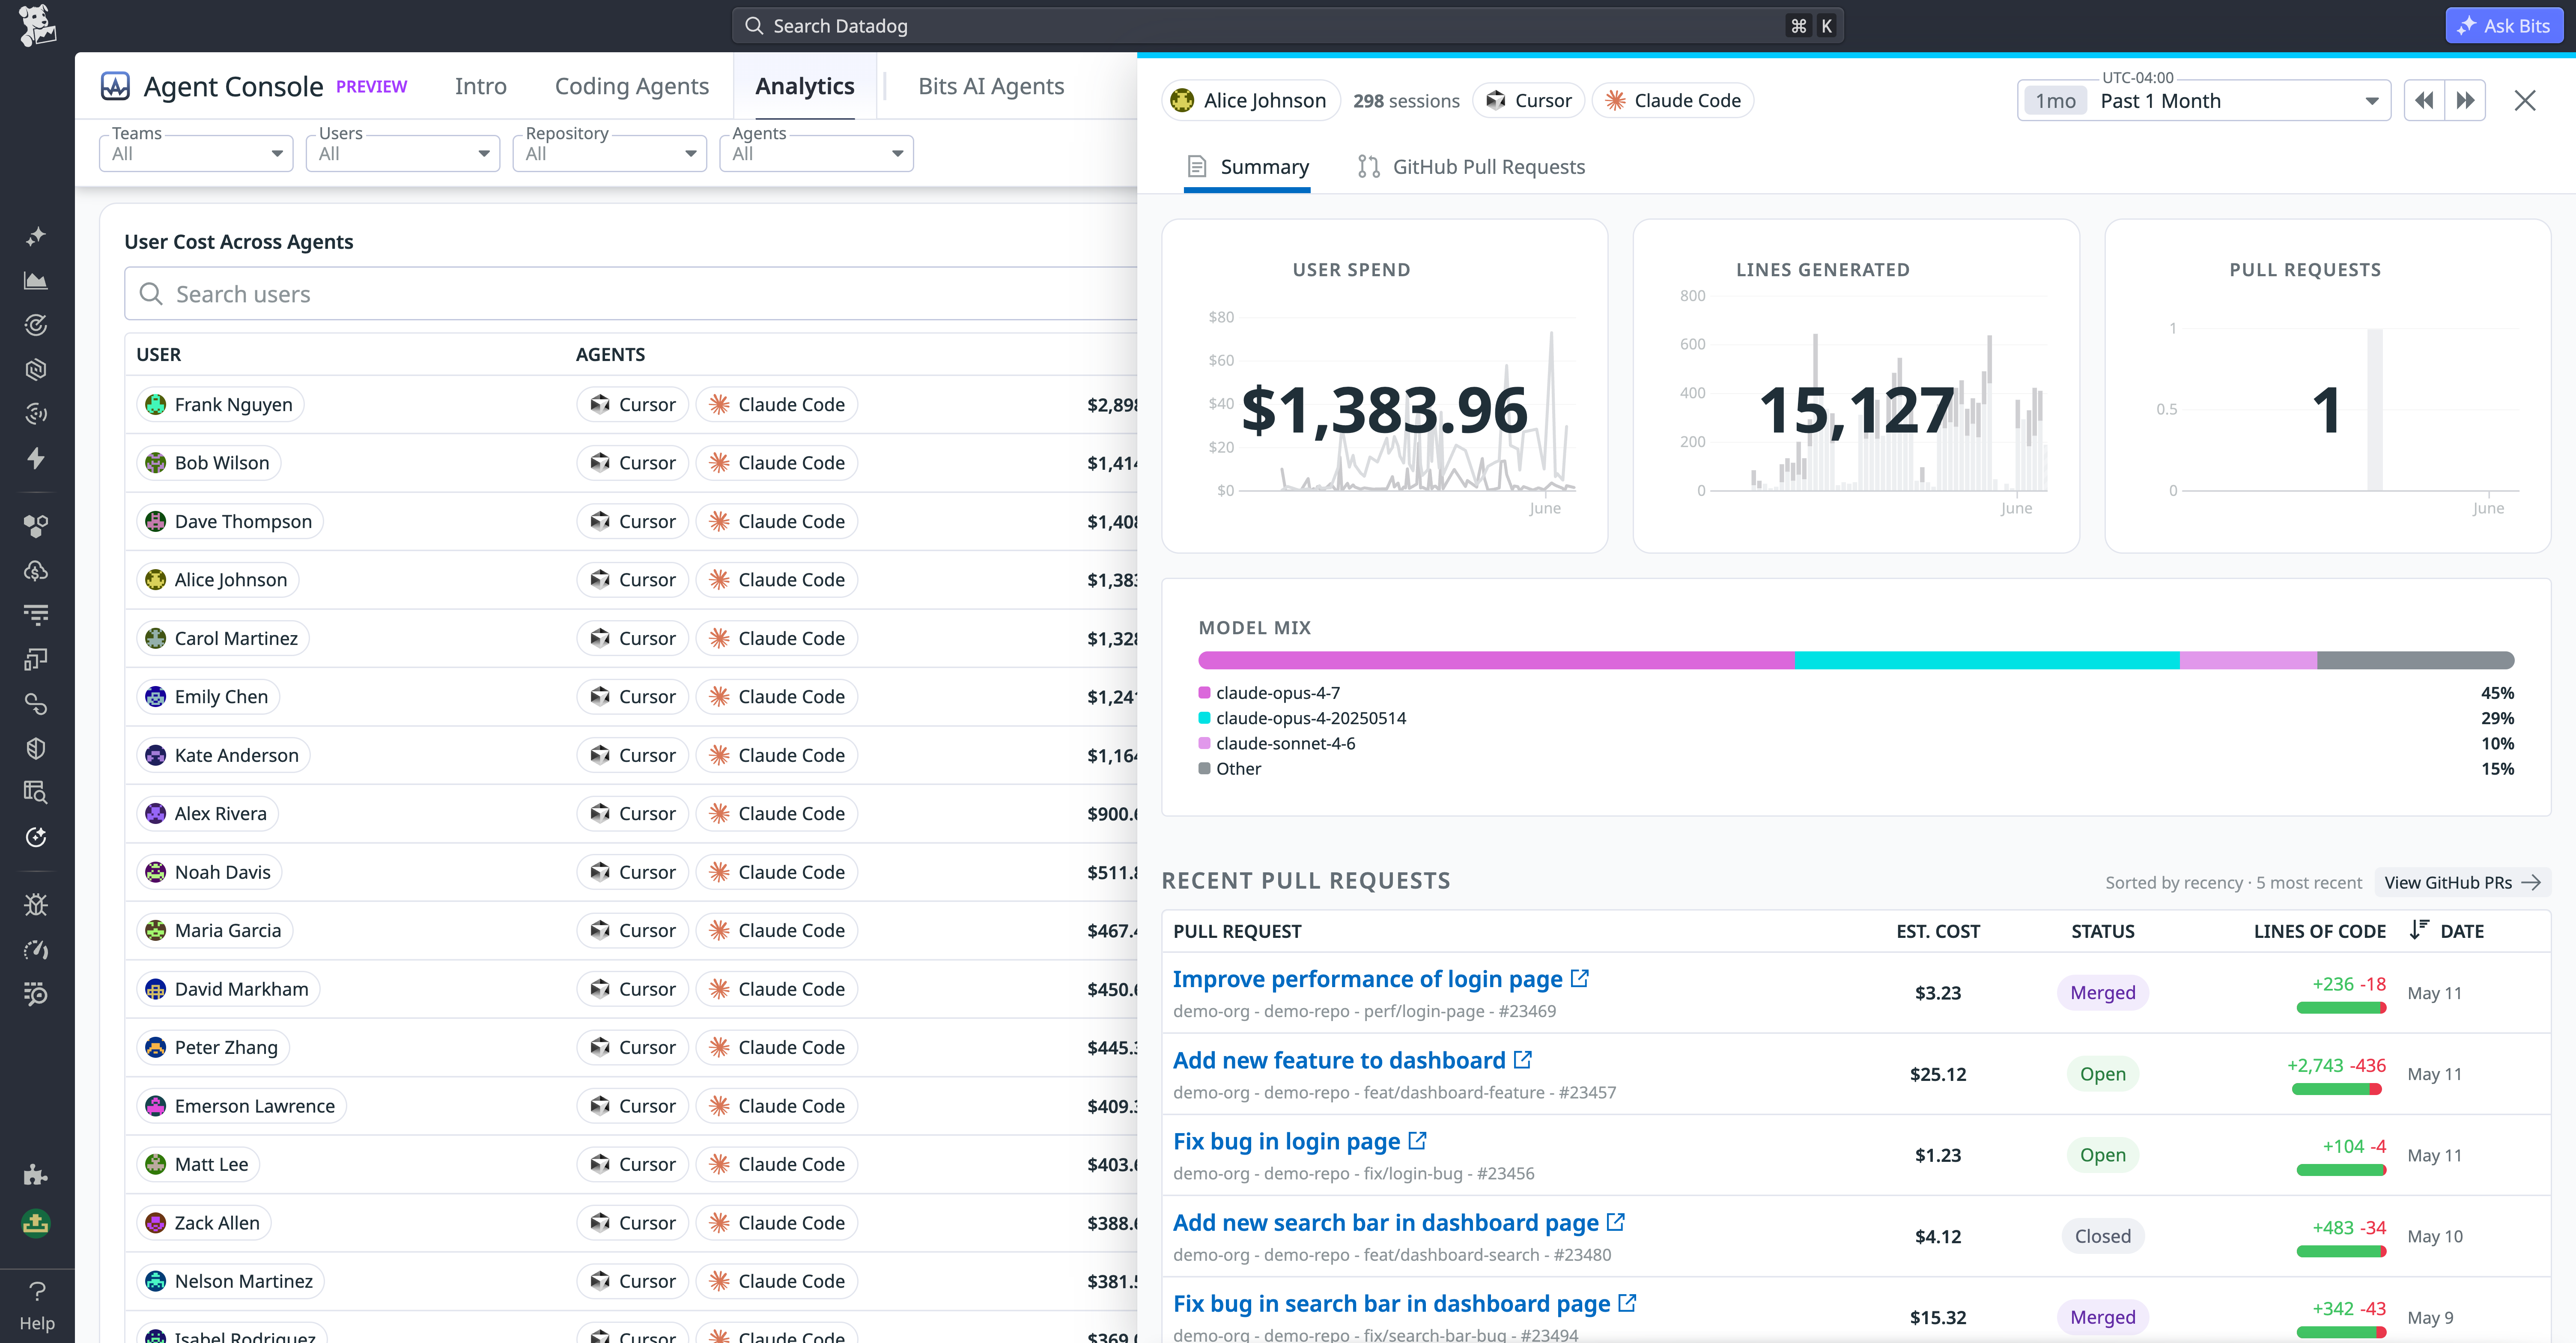Image resolution: width=2576 pixels, height=1343 pixels.
Task: Switch to the Intro tab
Action: tap(480, 86)
